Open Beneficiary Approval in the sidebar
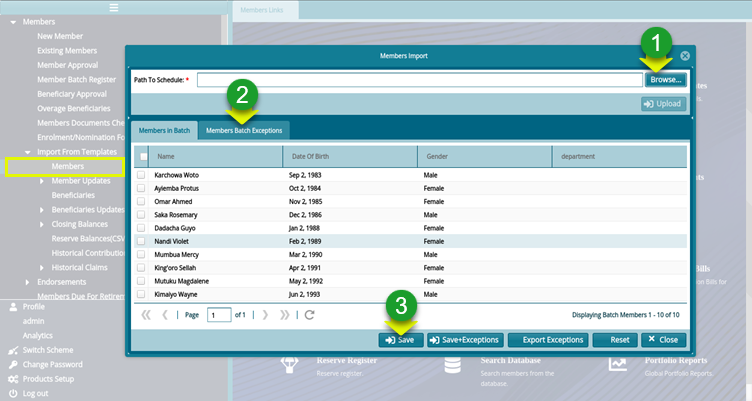Image resolution: width=752 pixels, height=401 pixels. tap(72, 94)
